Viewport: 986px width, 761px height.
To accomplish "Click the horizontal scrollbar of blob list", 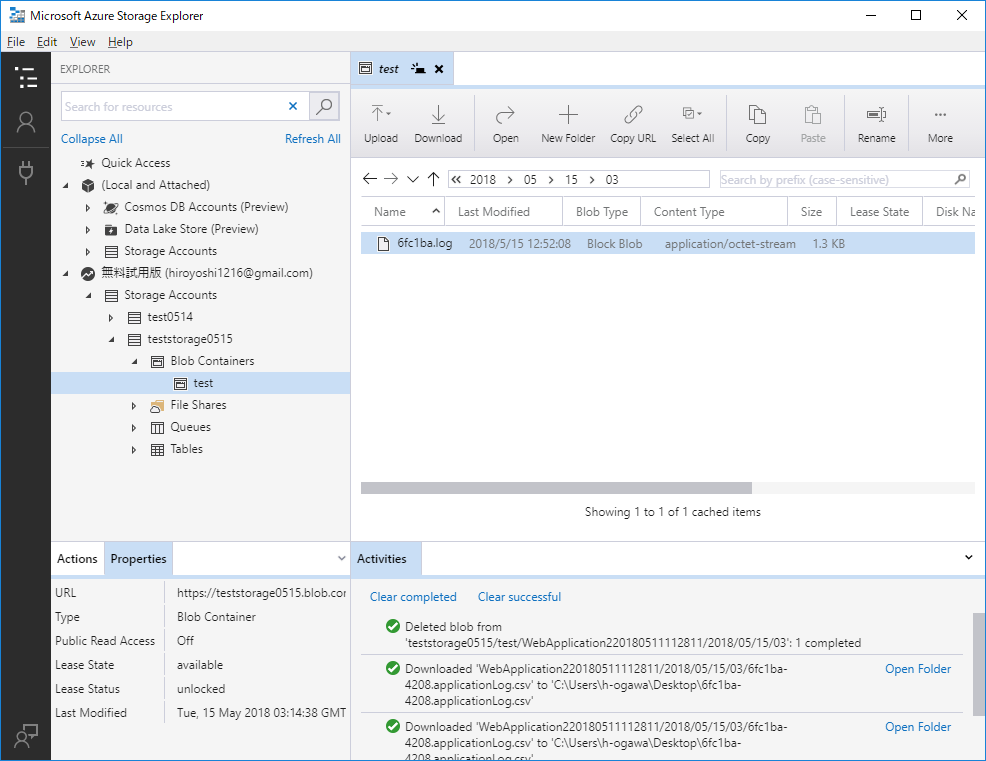I will 556,488.
